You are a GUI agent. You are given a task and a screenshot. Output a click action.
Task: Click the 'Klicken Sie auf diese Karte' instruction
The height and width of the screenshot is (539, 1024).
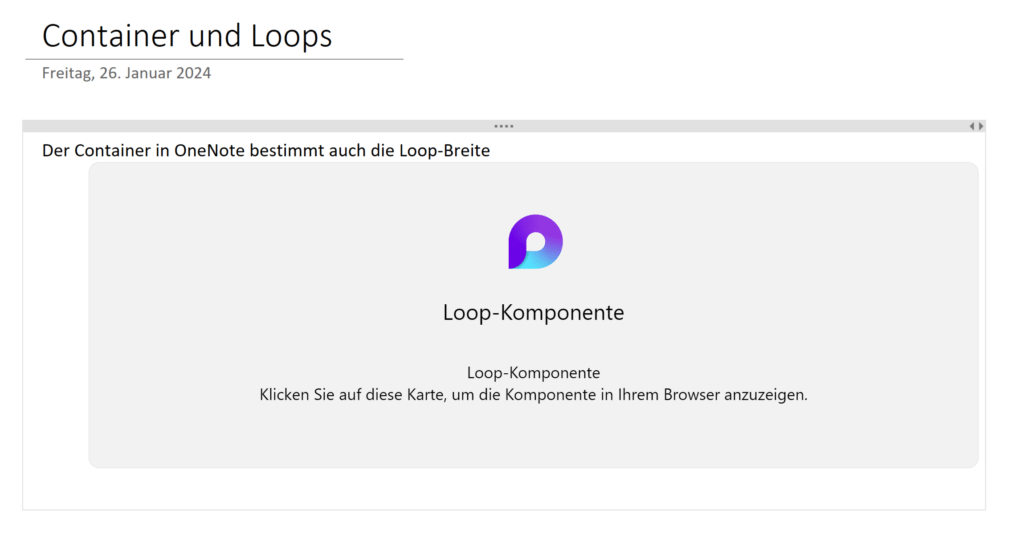(534, 395)
